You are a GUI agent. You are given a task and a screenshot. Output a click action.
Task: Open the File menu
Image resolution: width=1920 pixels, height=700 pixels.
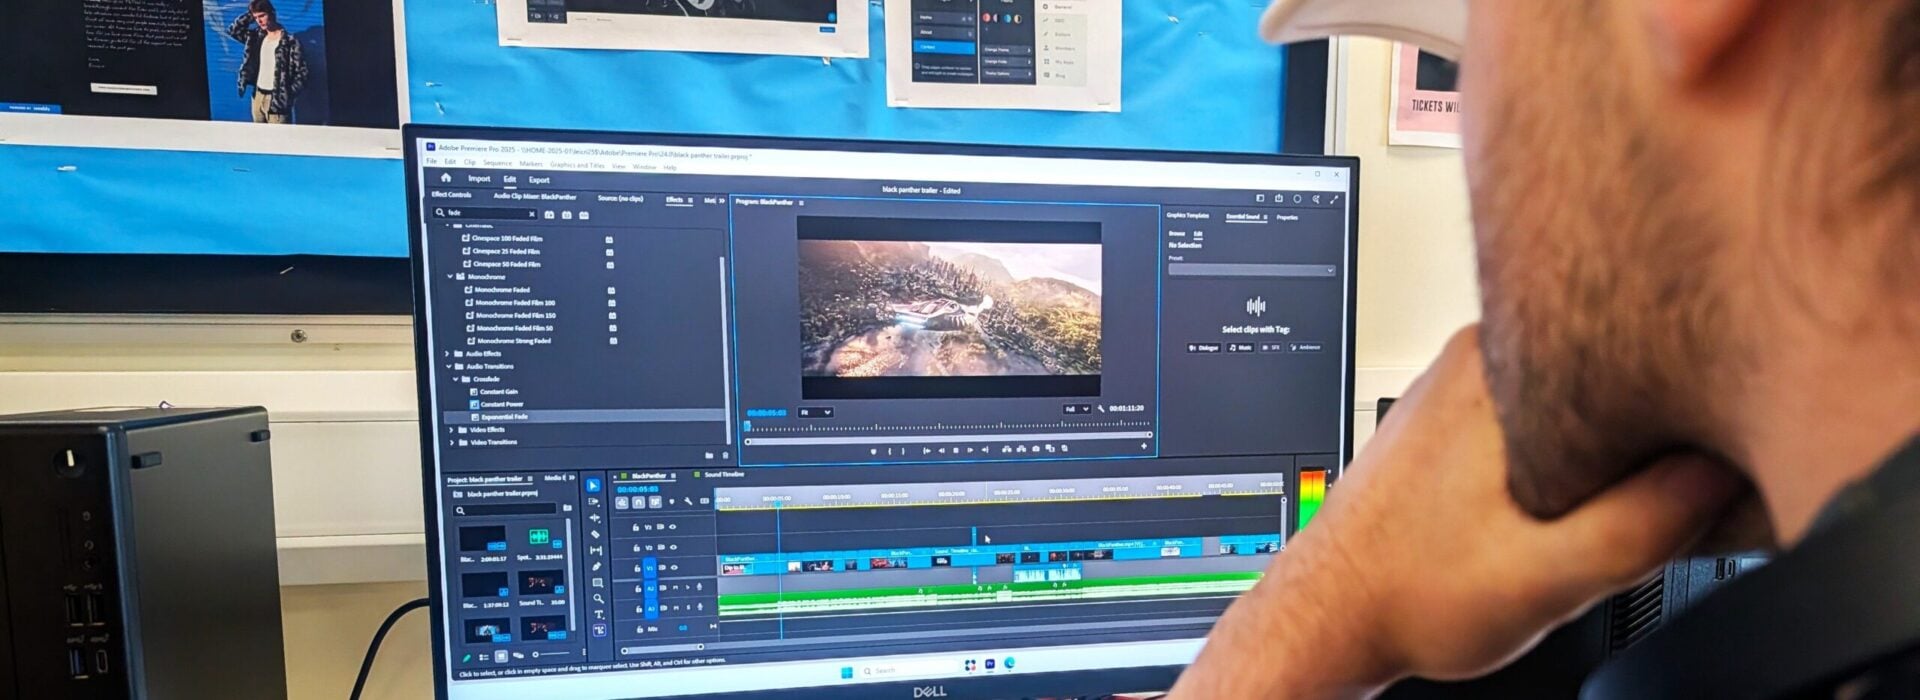[x=432, y=161]
